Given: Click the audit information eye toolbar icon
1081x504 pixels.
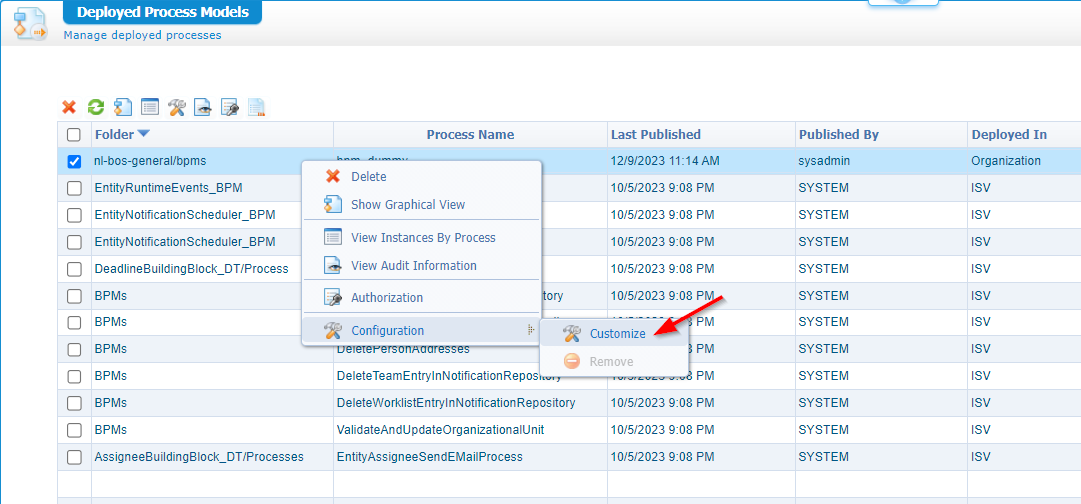Looking at the screenshot, I should pyautogui.click(x=203, y=107).
